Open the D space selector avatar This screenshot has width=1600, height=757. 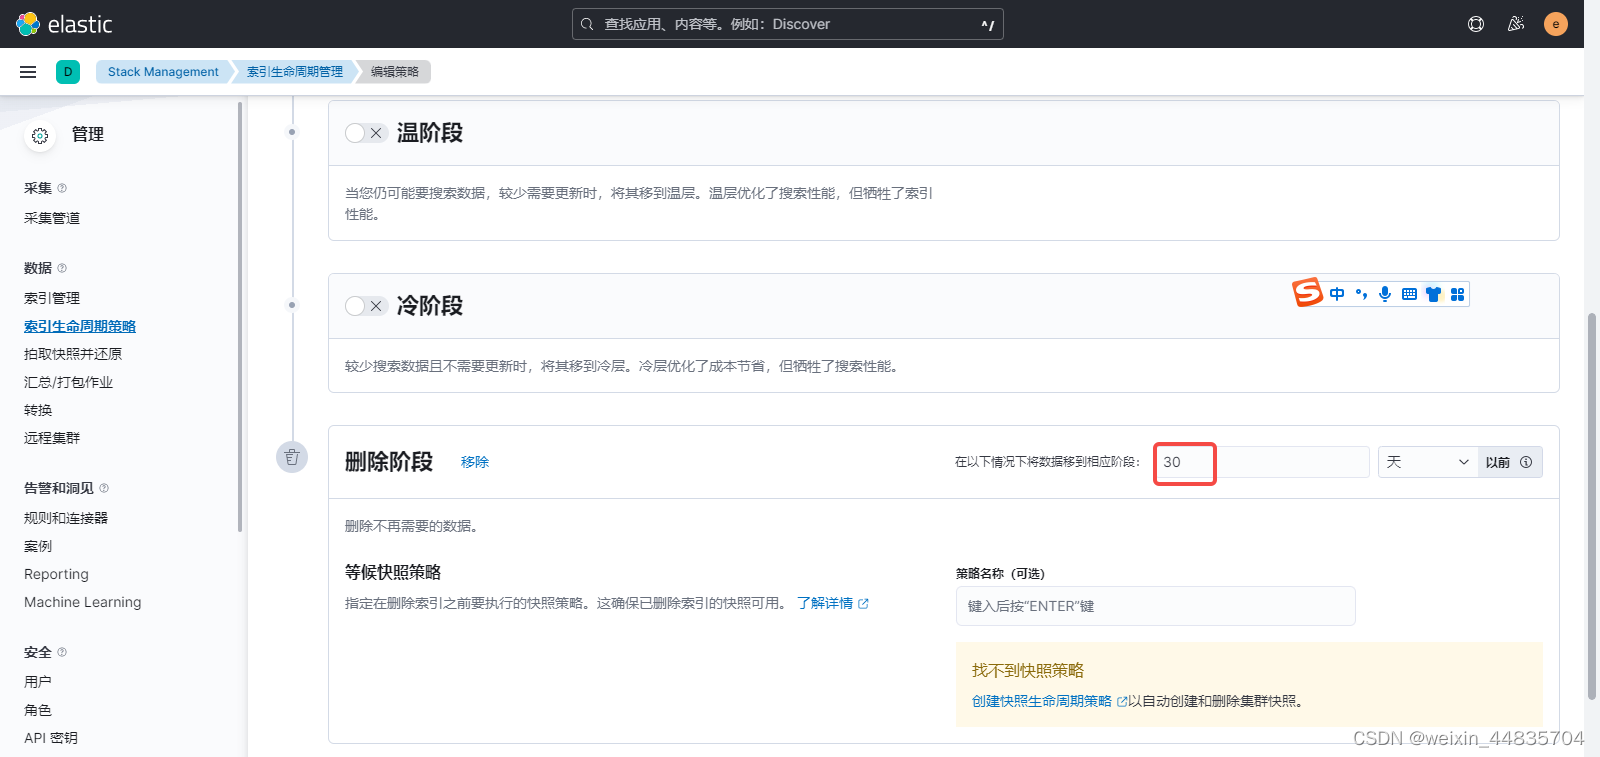coord(68,72)
